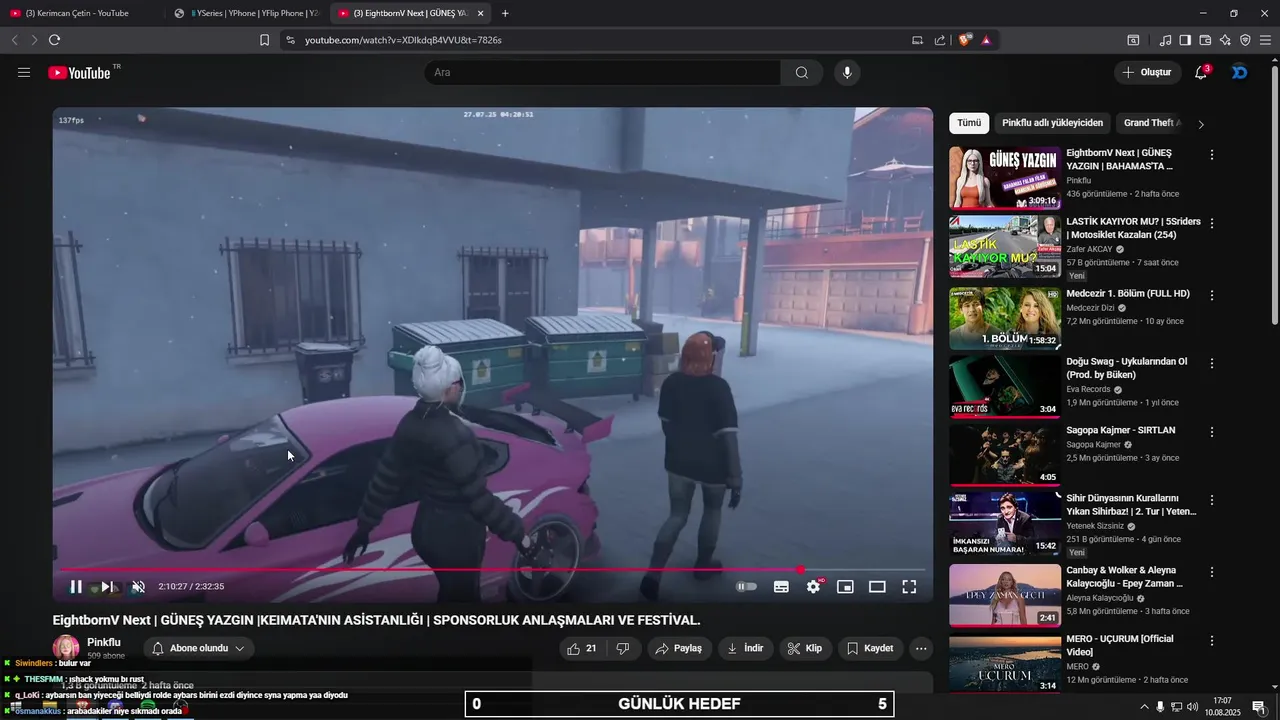Image resolution: width=1280 pixels, height=720 pixels.
Task: Open options for LASTİK KAYIYOR MU video
Action: tap(1212, 223)
